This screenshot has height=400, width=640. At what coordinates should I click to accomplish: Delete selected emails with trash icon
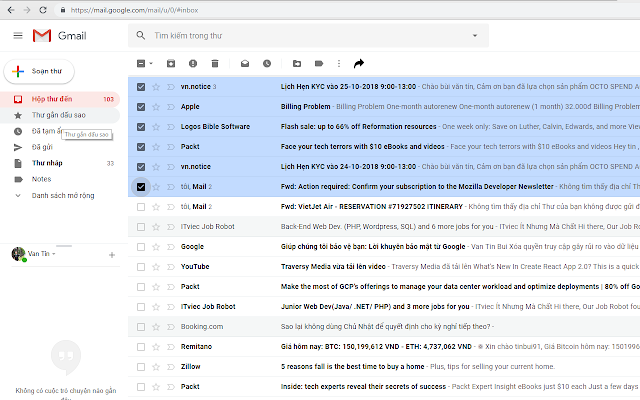(215, 63)
